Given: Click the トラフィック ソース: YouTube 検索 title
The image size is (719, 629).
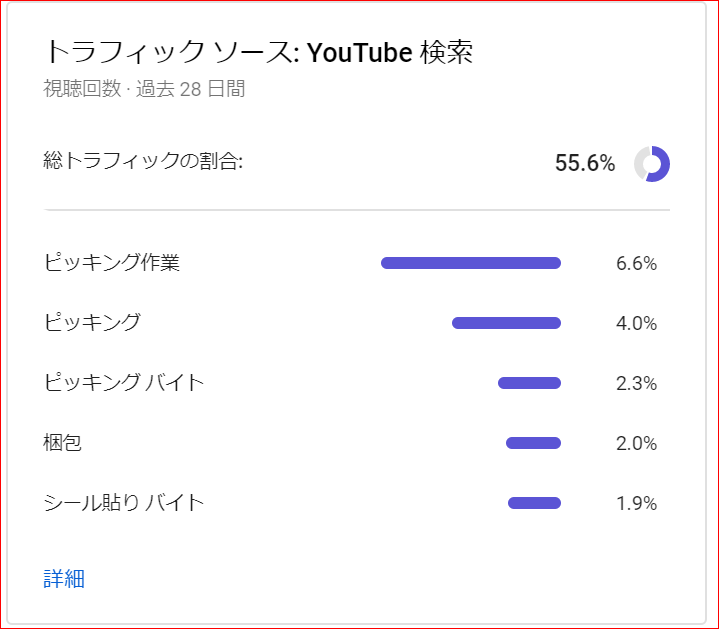Looking at the screenshot, I should 259,52.
